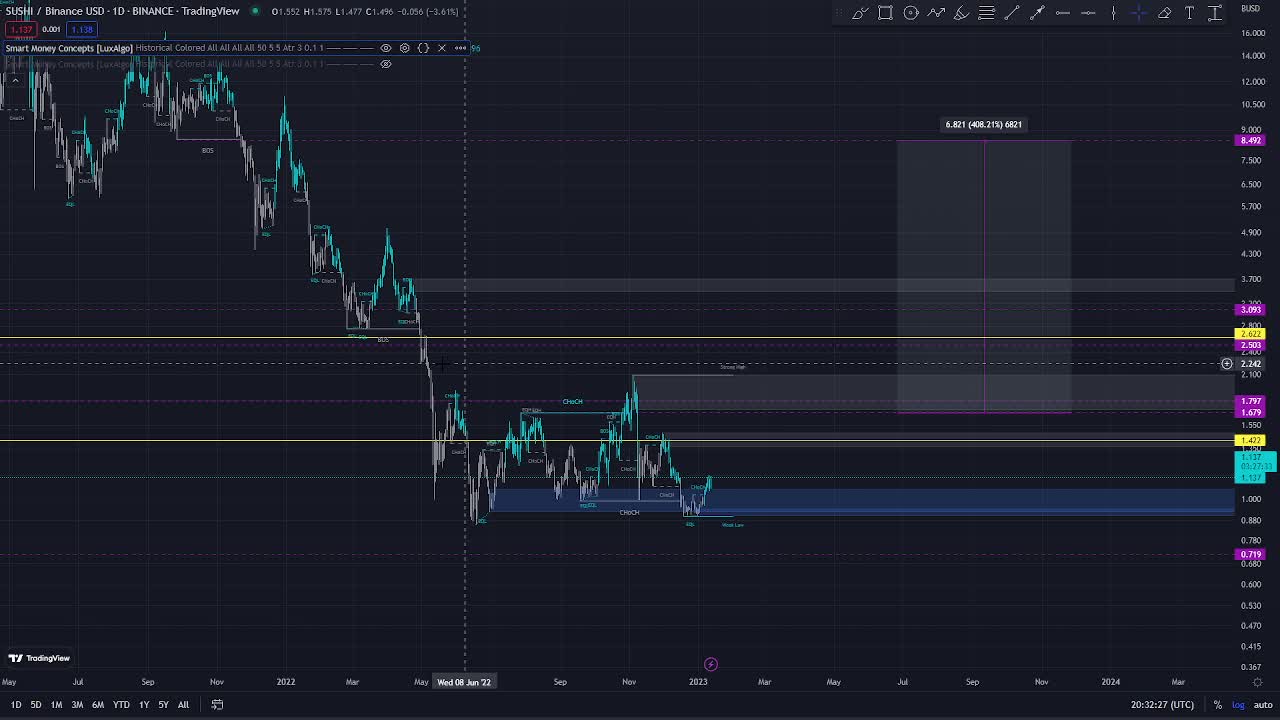
Task: Set time range to 5D
Action: [35, 705]
